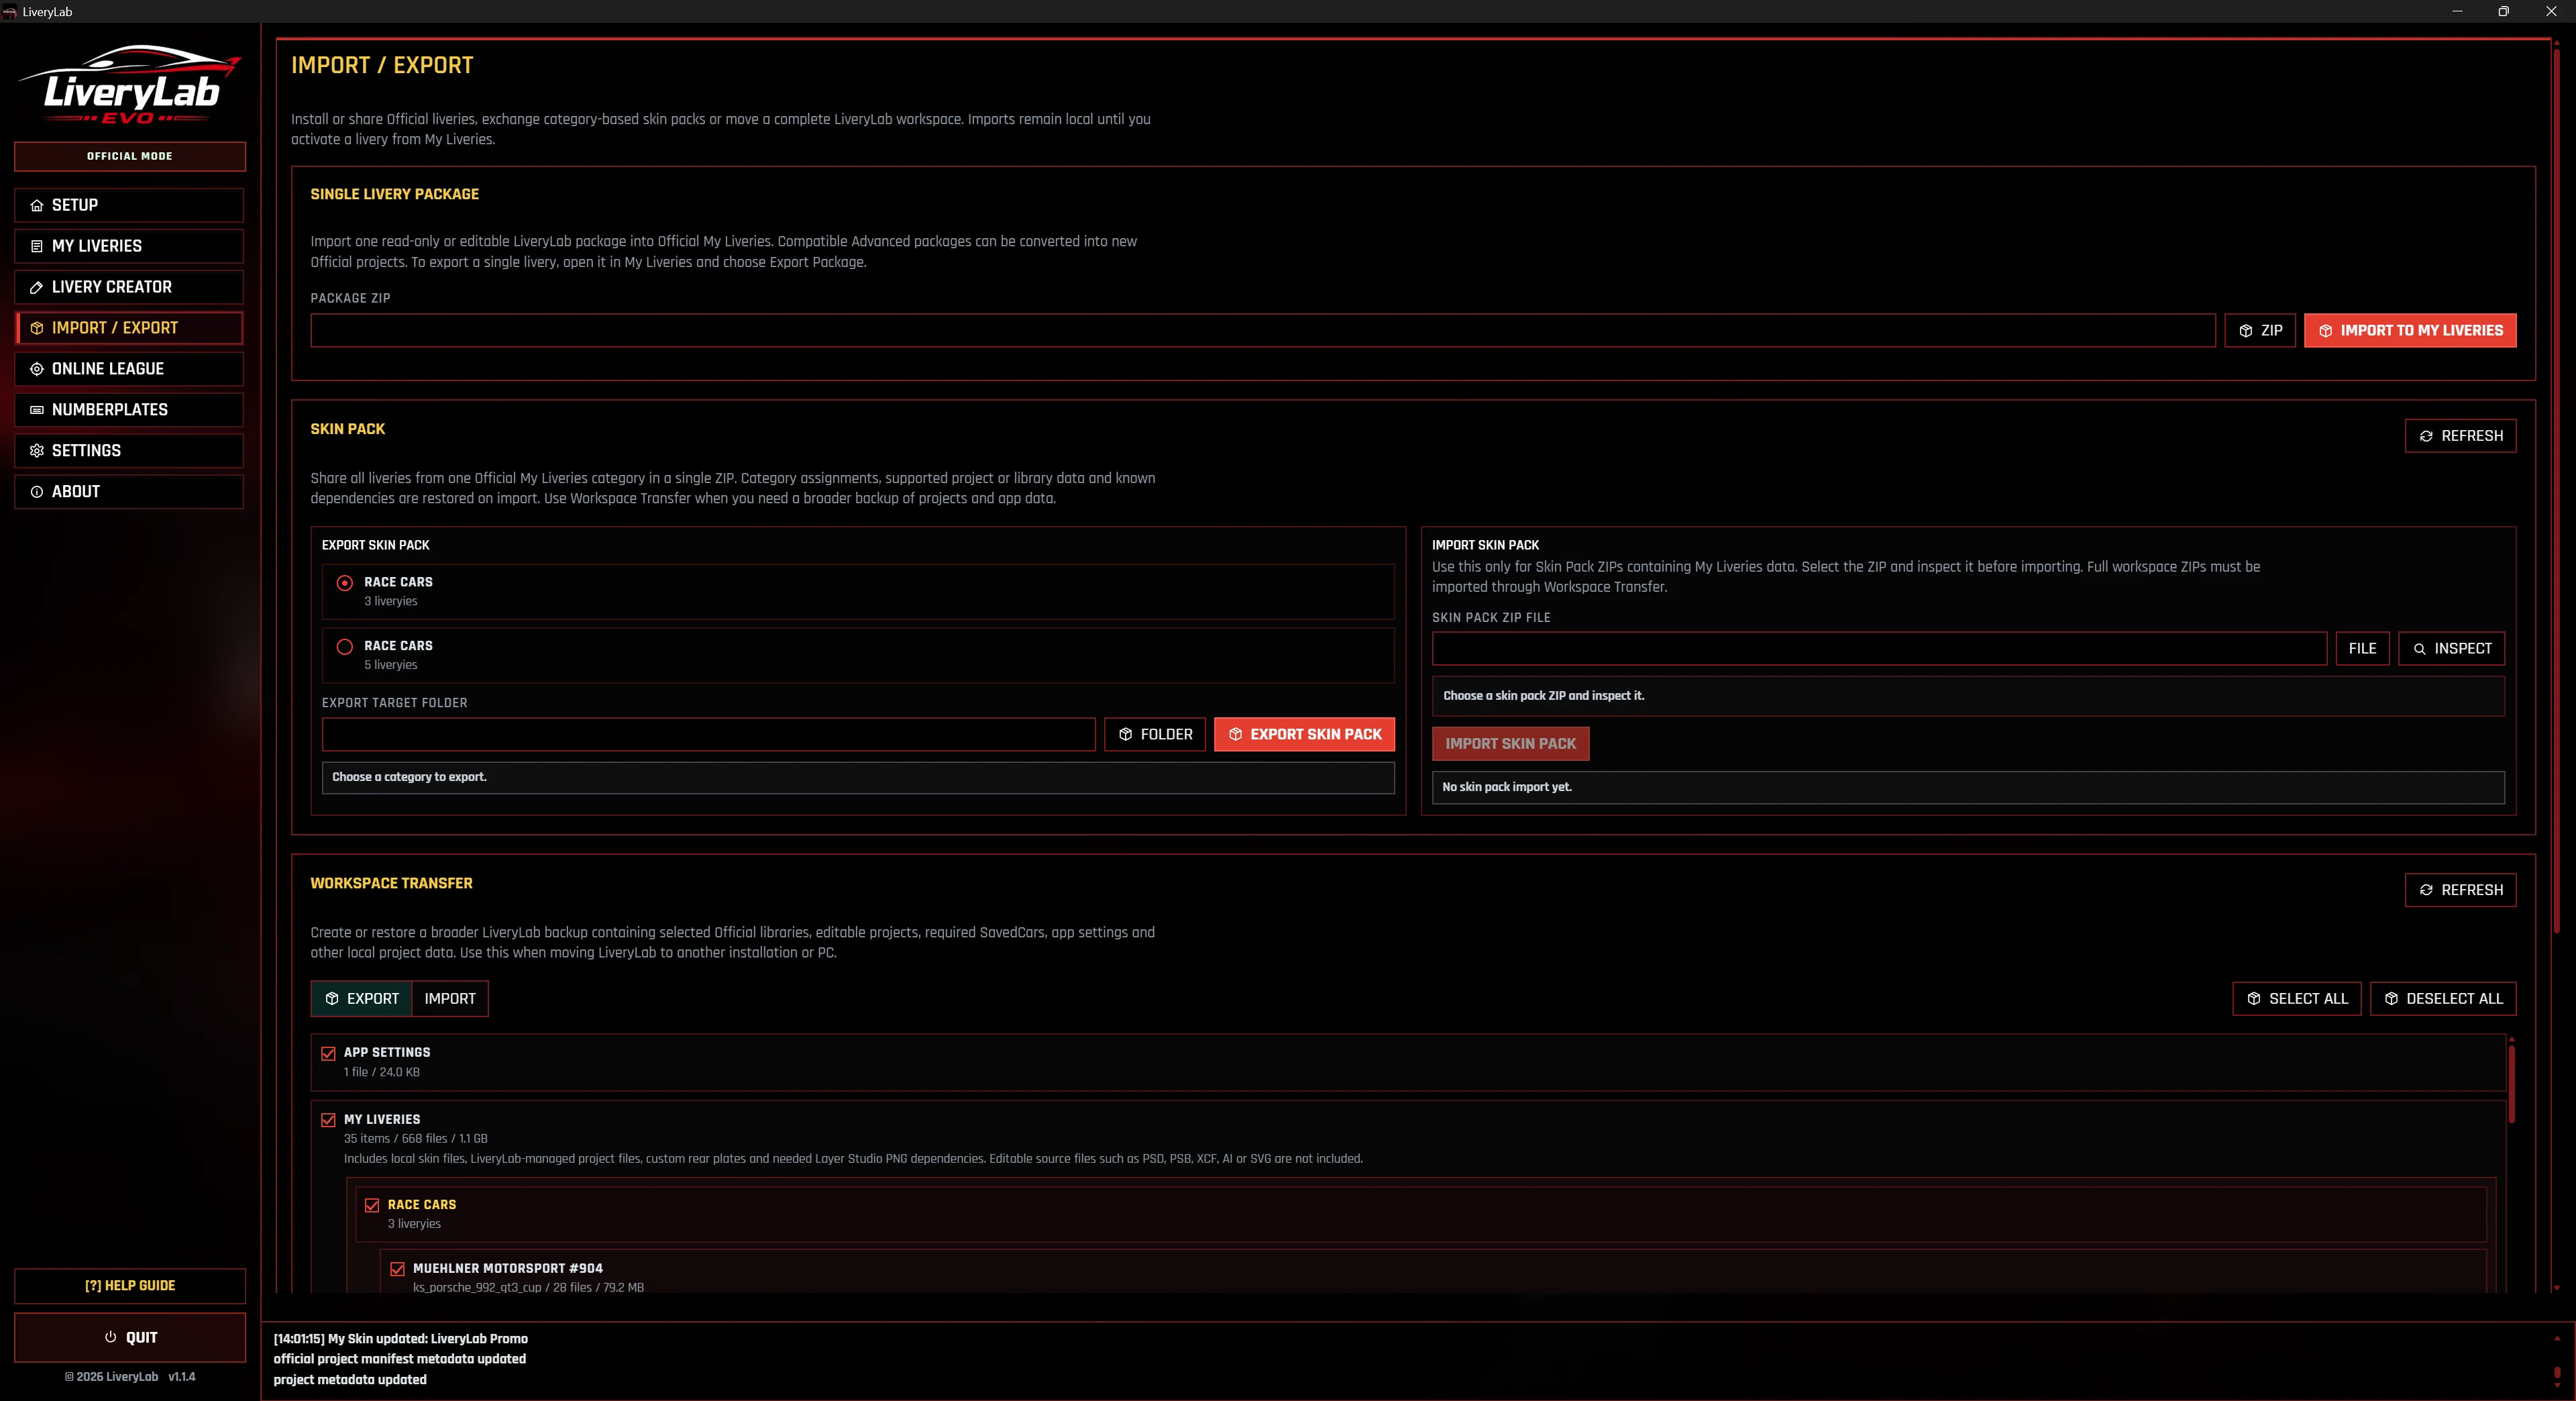Open the About page
The width and height of the screenshot is (2576, 1401).
[x=129, y=492]
